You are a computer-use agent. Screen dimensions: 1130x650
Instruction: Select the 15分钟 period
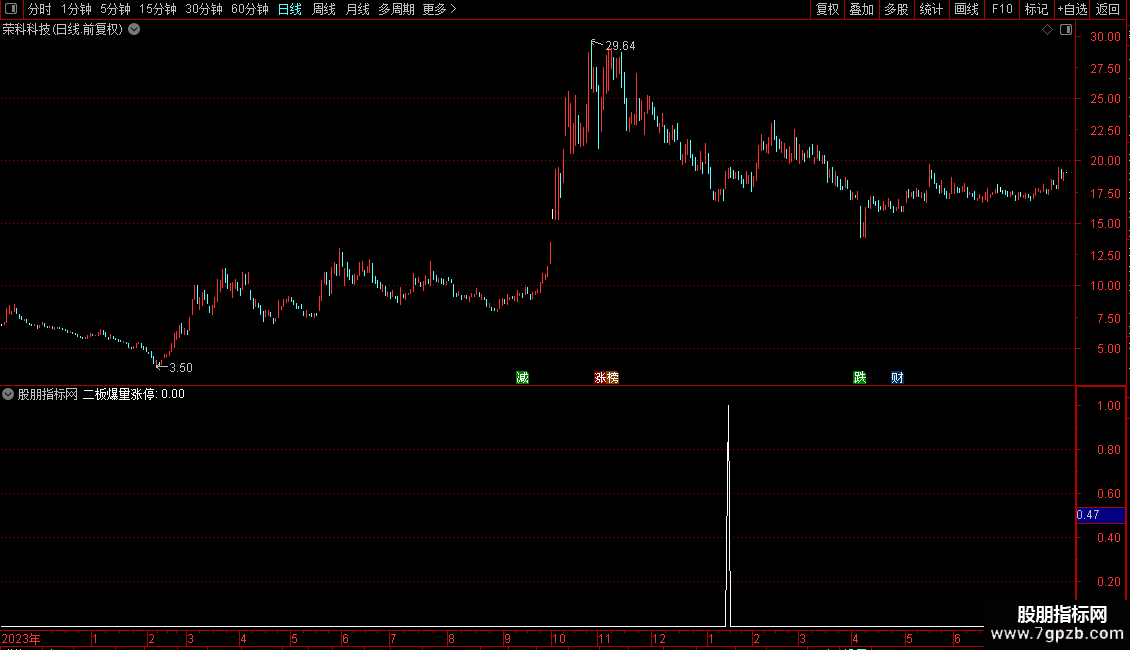(x=157, y=9)
